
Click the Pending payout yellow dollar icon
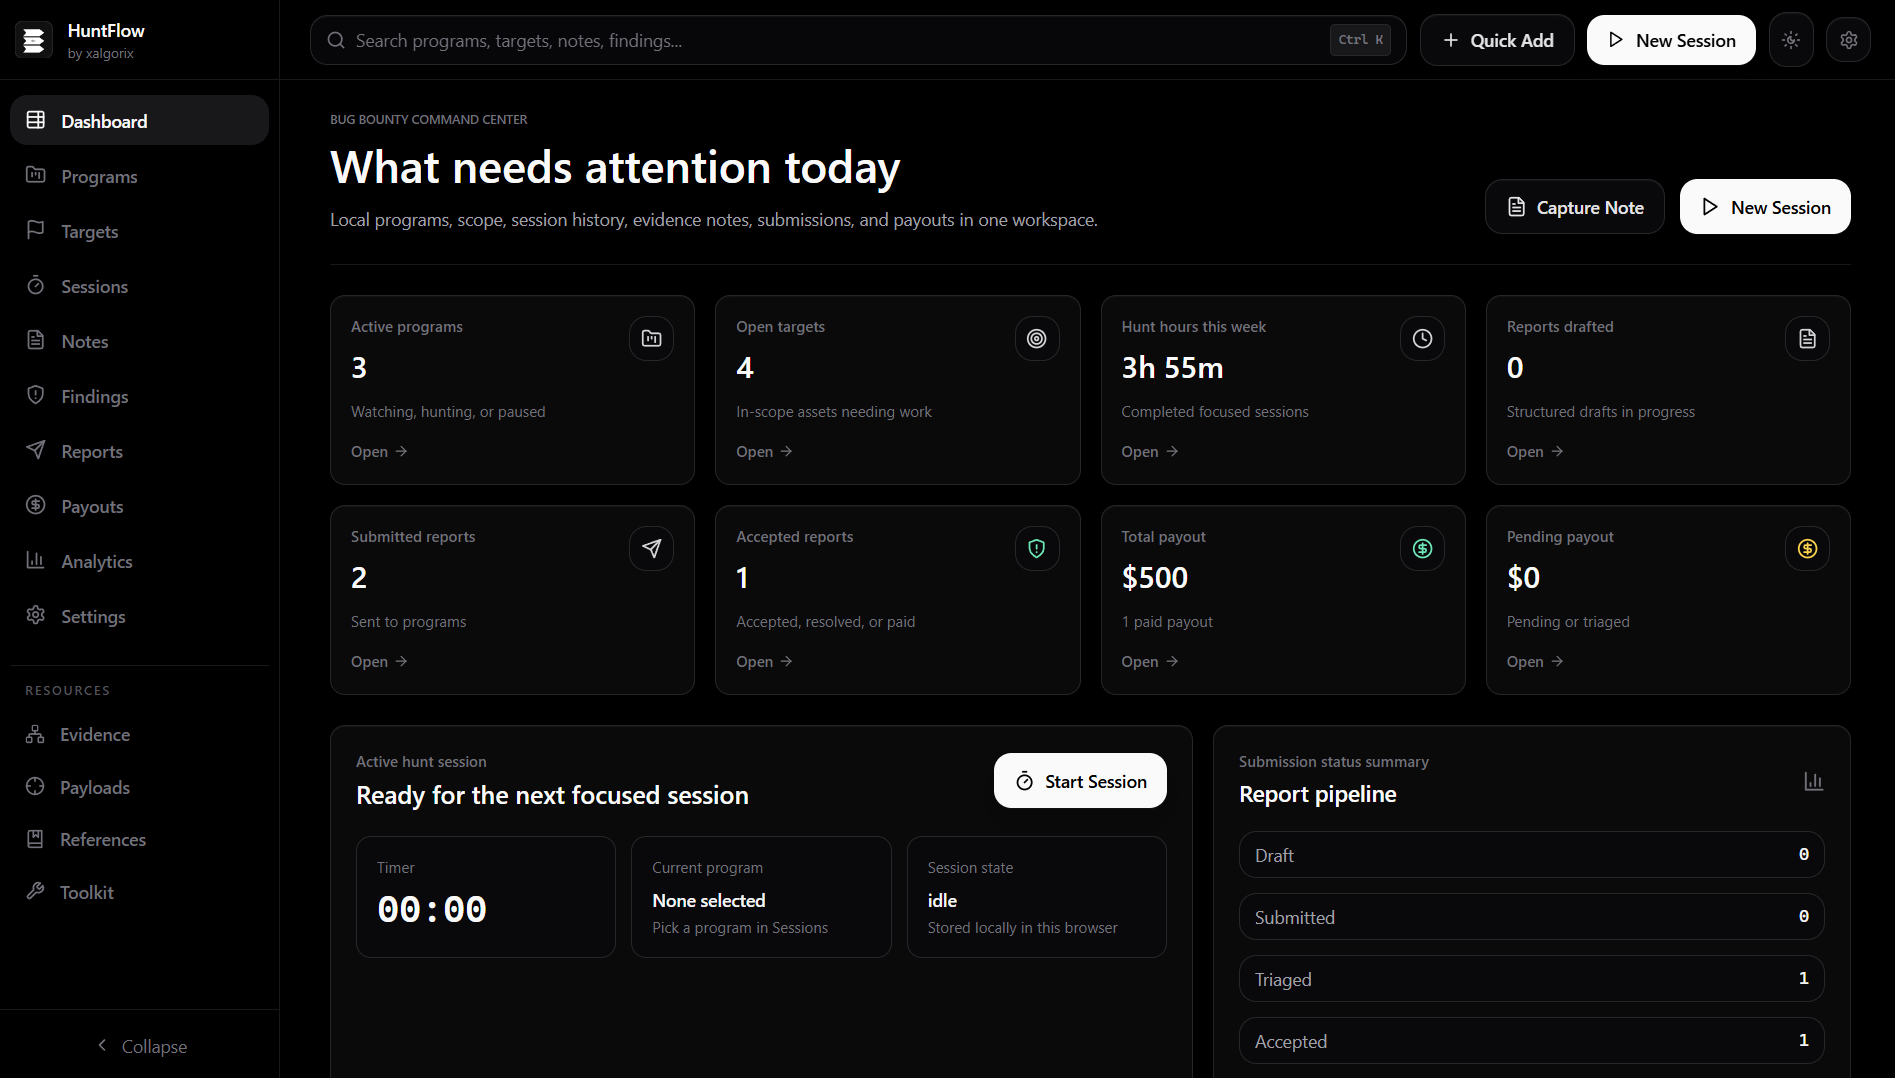click(1807, 549)
